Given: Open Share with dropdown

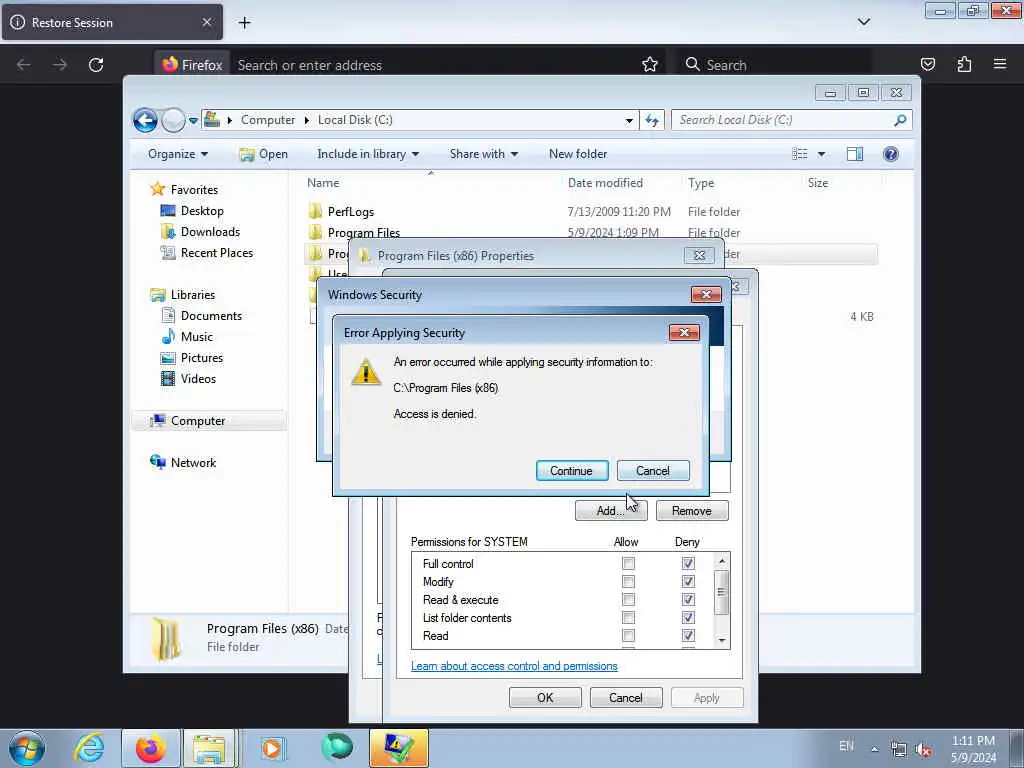Looking at the screenshot, I should (x=483, y=154).
